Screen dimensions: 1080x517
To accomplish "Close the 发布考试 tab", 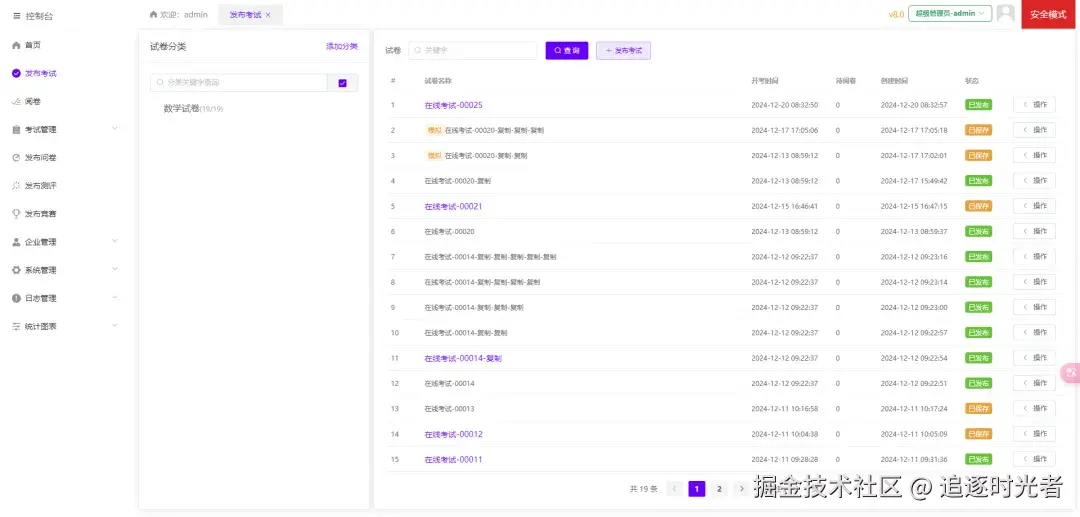I will 268,14.
